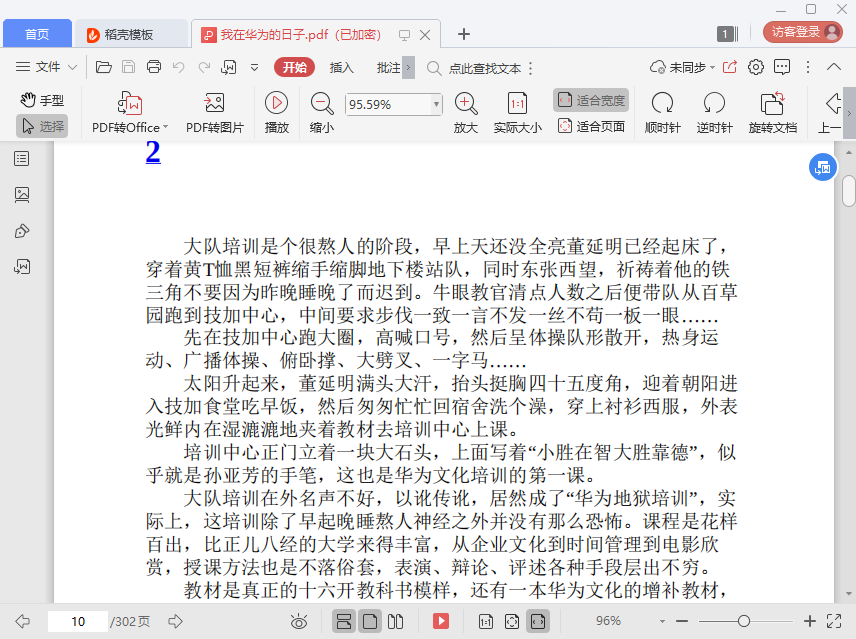Click the zoom plus button in status bar
The height and width of the screenshot is (639, 856).
[810, 621]
